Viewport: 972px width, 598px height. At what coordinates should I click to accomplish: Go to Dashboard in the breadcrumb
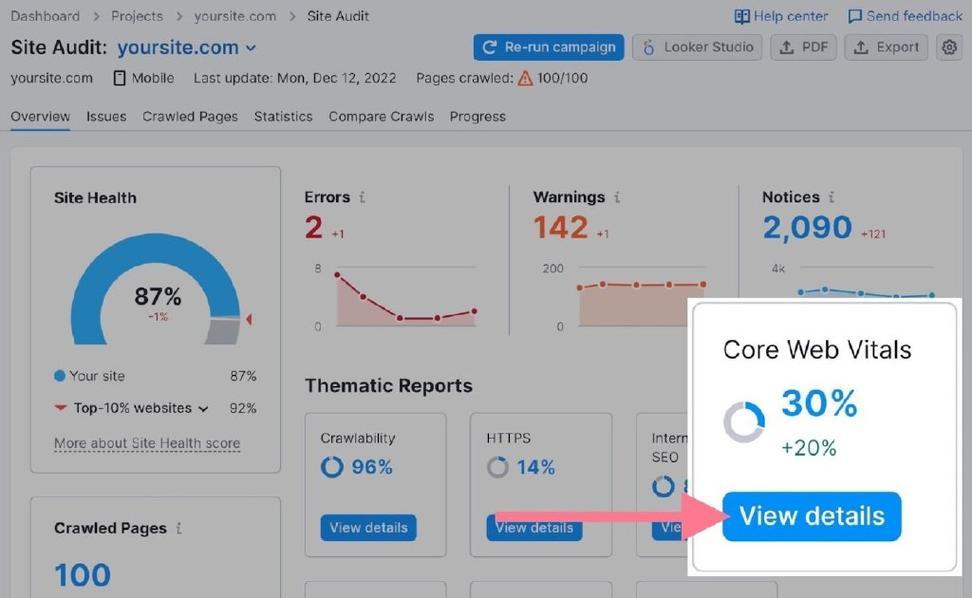coord(45,16)
